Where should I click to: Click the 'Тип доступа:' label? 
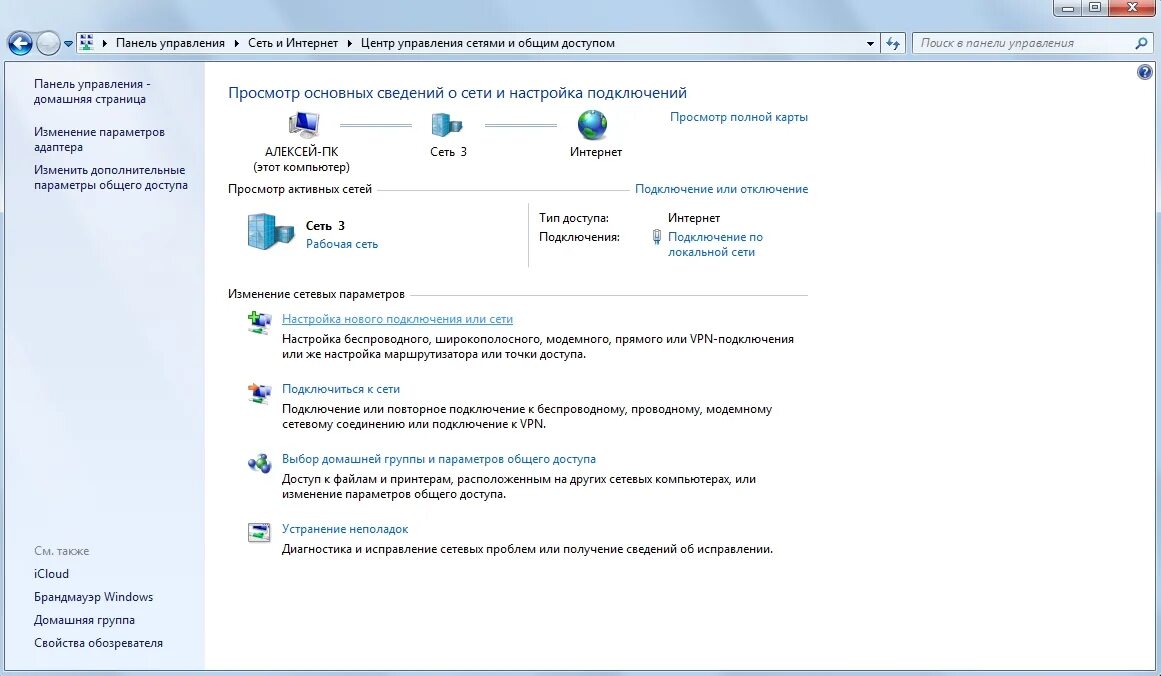click(574, 218)
